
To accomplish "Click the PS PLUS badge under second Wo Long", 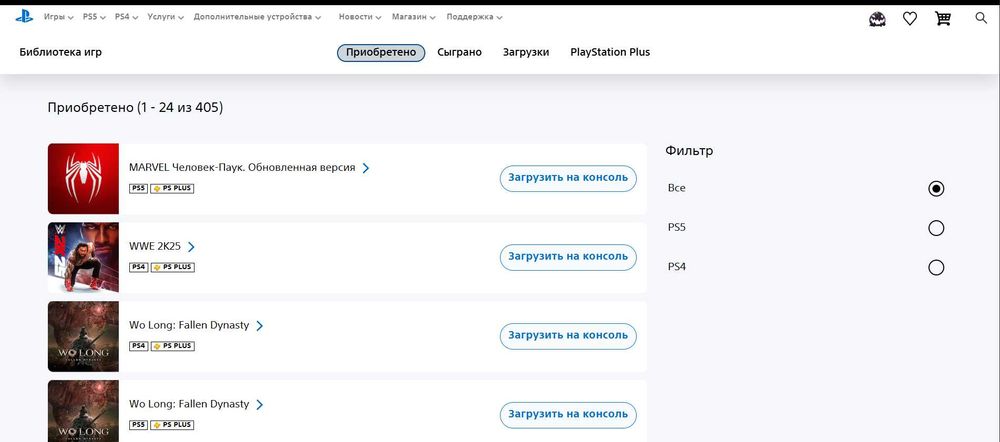I will (x=172, y=425).
